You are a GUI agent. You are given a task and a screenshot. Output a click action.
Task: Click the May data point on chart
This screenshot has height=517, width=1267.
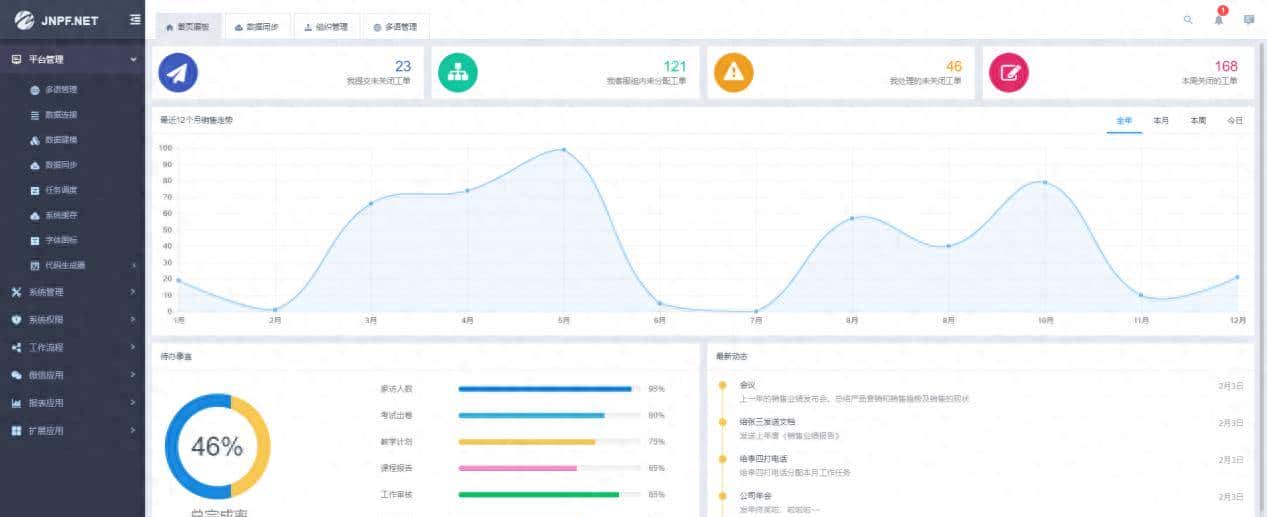pos(564,150)
